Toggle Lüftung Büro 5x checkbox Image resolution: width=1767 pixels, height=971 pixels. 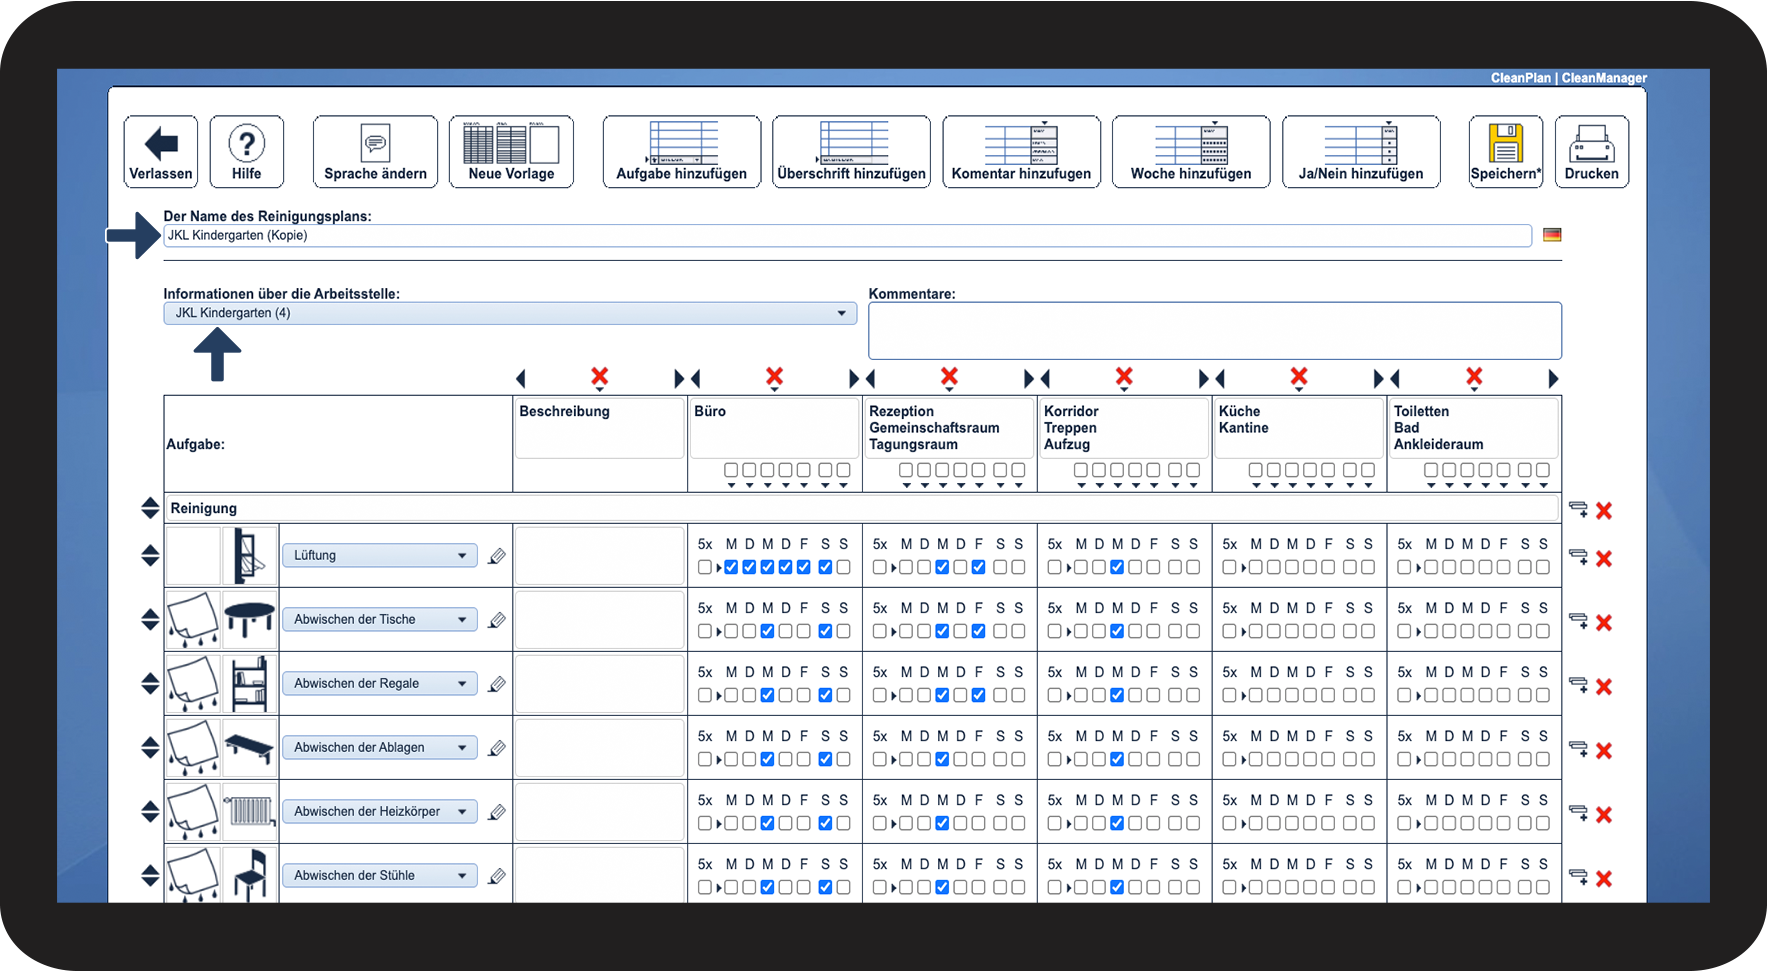pos(705,567)
